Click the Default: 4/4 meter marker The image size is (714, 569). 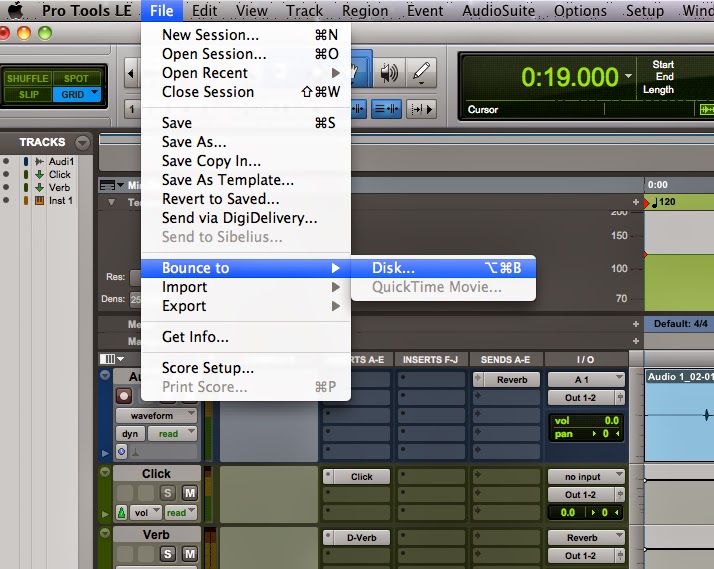click(x=680, y=324)
